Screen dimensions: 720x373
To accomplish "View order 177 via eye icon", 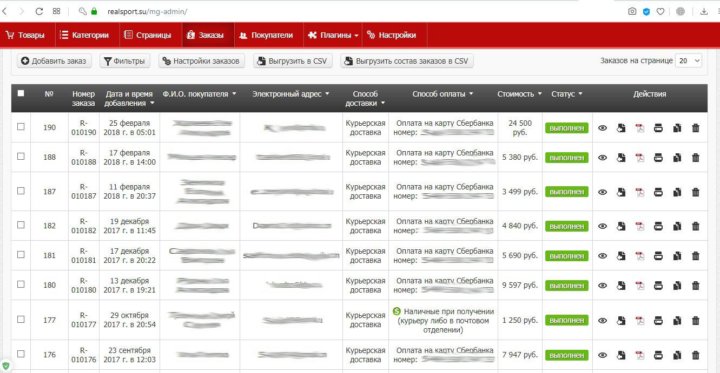I will tap(602, 320).
